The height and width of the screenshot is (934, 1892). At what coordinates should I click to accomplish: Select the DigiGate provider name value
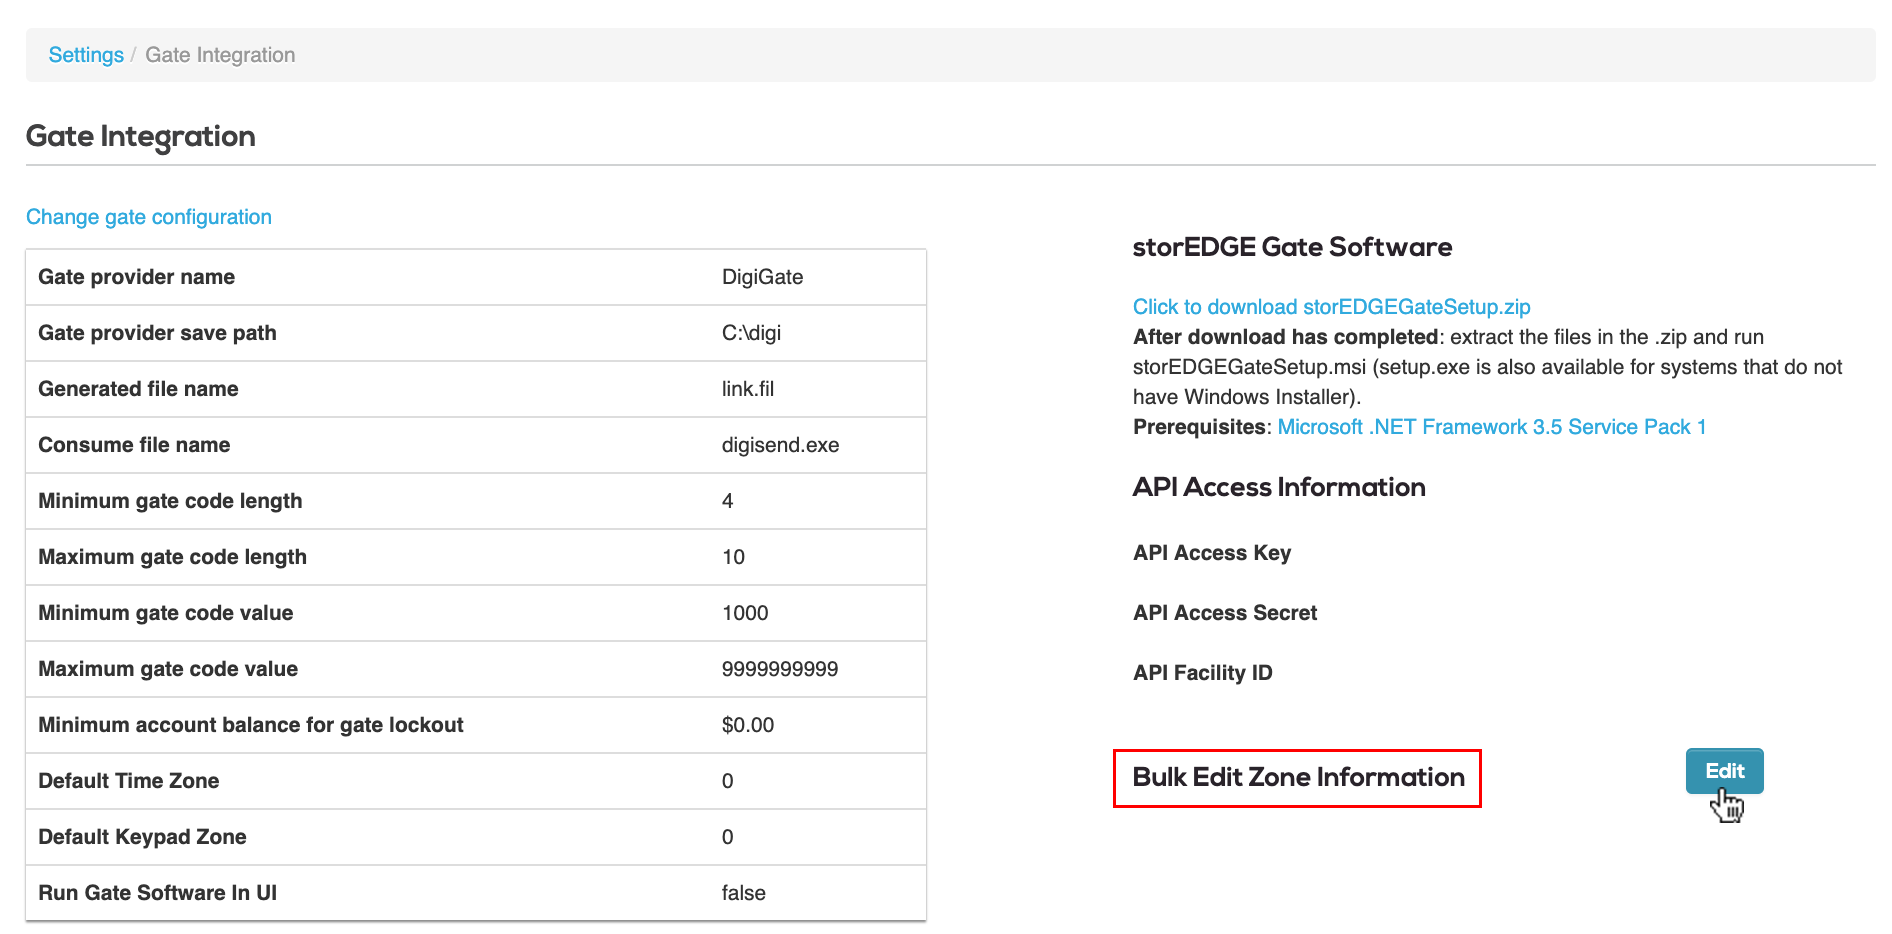pos(761,277)
